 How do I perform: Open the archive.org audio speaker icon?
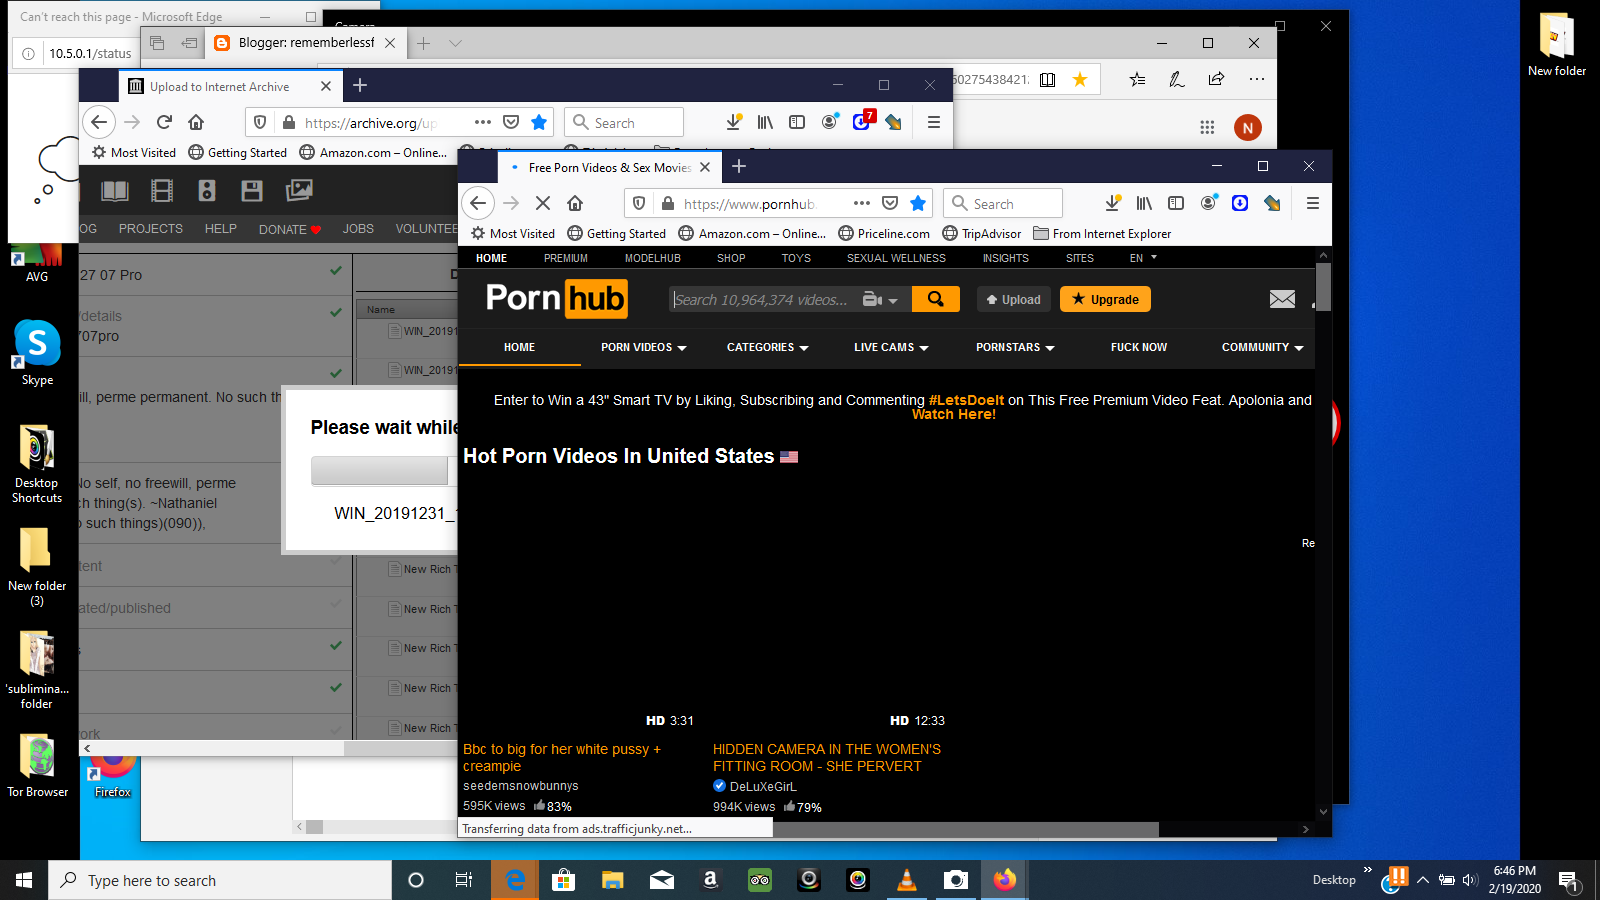point(207,190)
